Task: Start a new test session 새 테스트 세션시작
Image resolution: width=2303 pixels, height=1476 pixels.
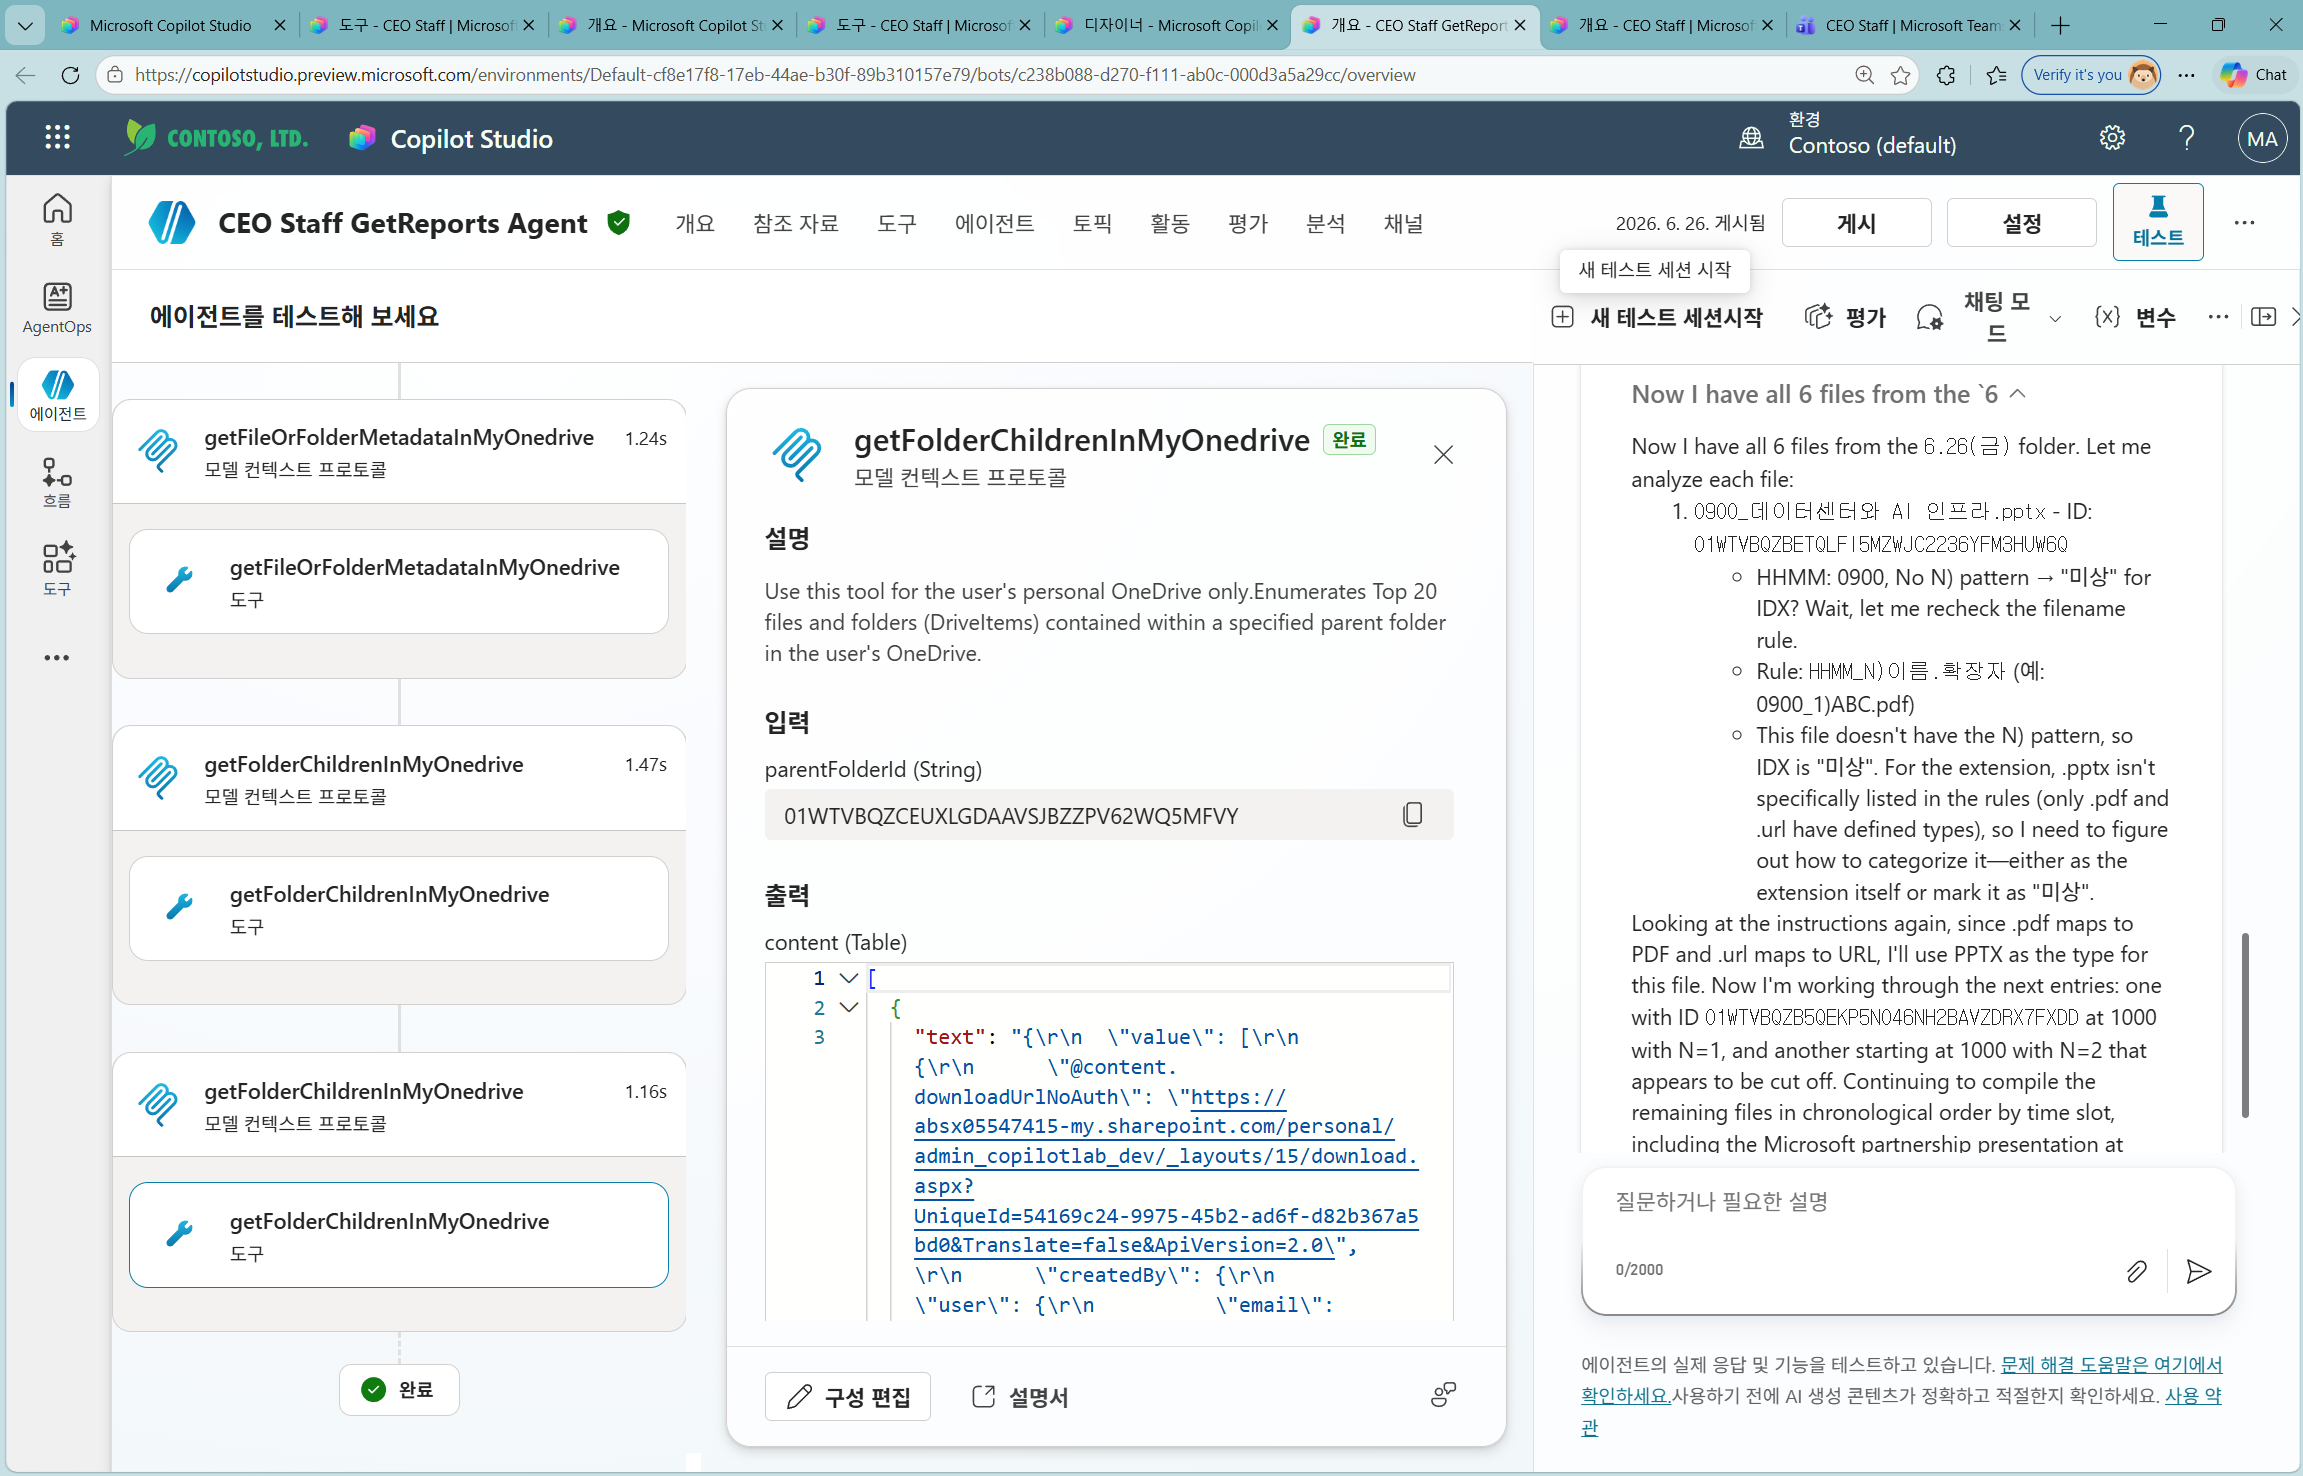Action: (1657, 318)
